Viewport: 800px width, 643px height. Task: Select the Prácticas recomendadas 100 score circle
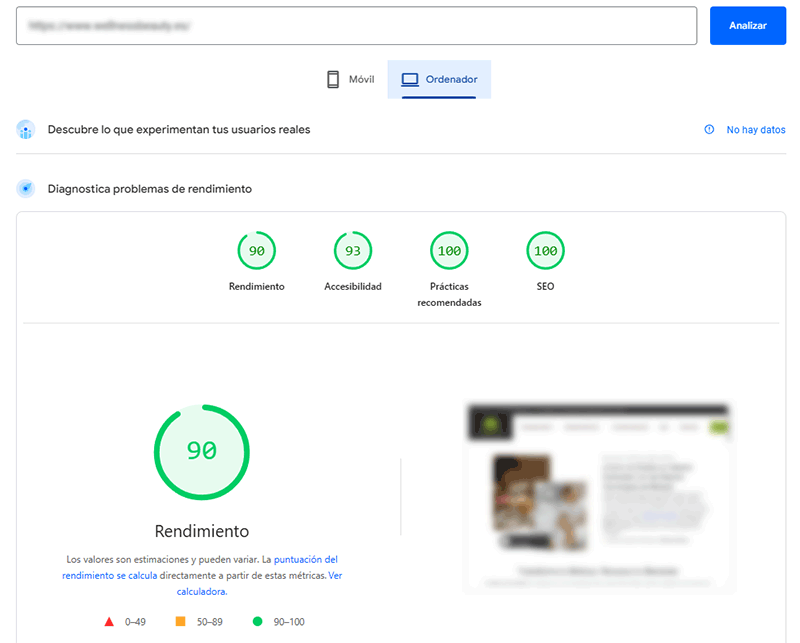tap(448, 250)
